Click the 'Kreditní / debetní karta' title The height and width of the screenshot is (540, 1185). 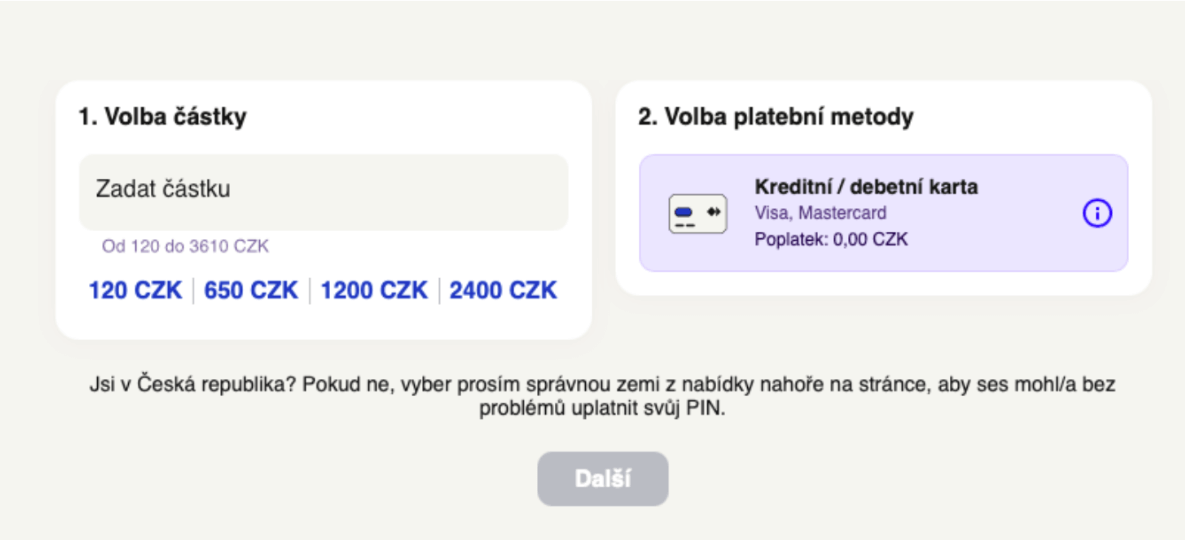coord(866,187)
